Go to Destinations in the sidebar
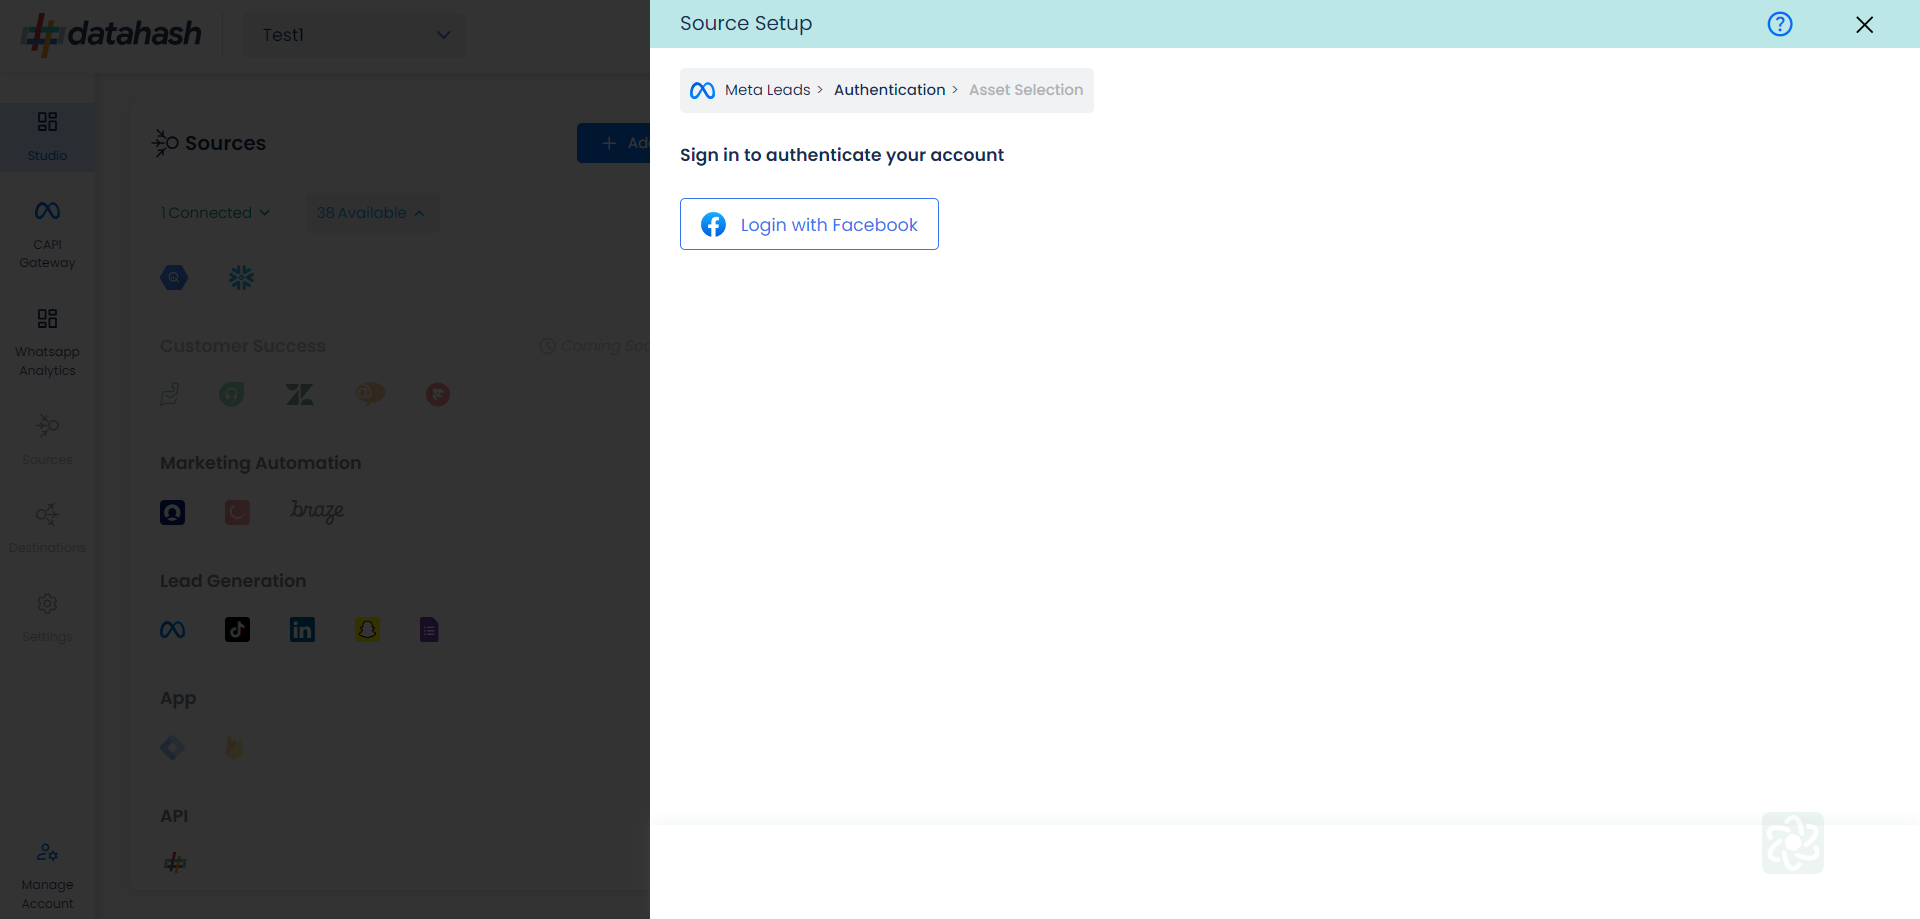This screenshot has width=1920, height=919. click(47, 529)
